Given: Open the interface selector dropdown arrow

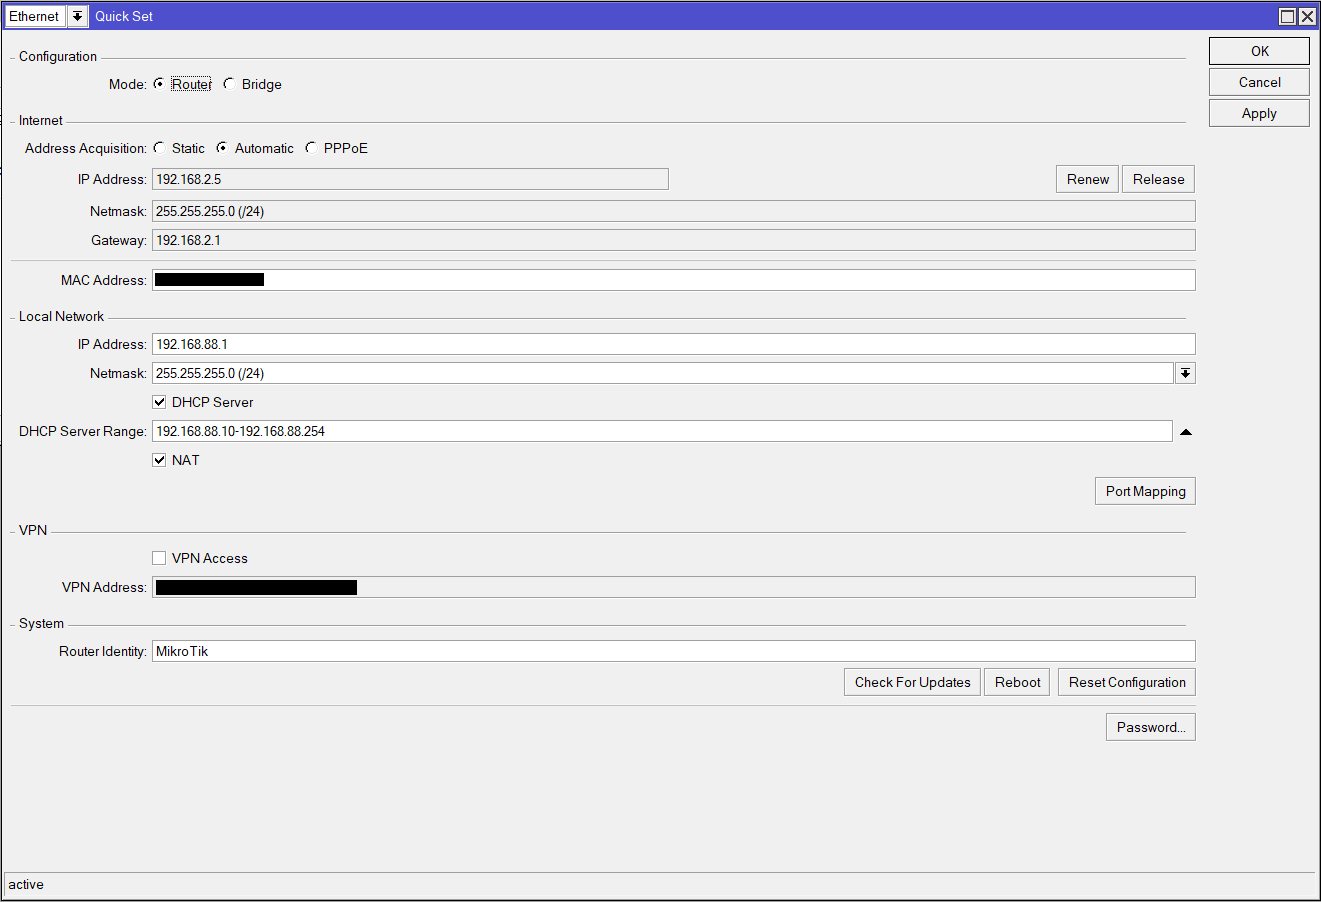Looking at the screenshot, I should click(x=77, y=16).
